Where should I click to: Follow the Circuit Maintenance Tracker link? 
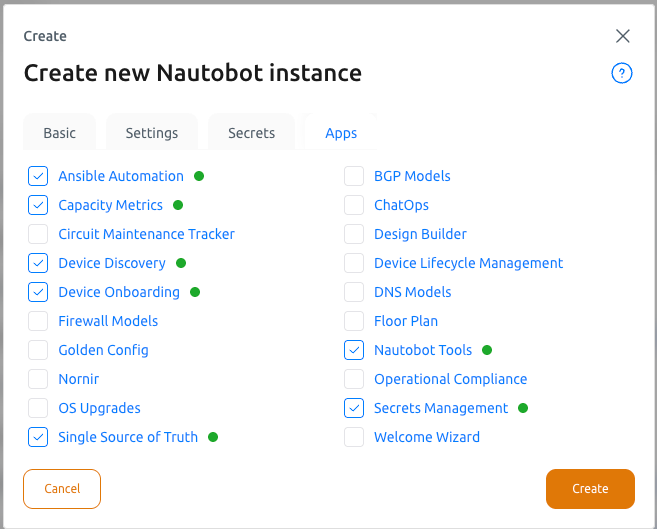click(147, 234)
